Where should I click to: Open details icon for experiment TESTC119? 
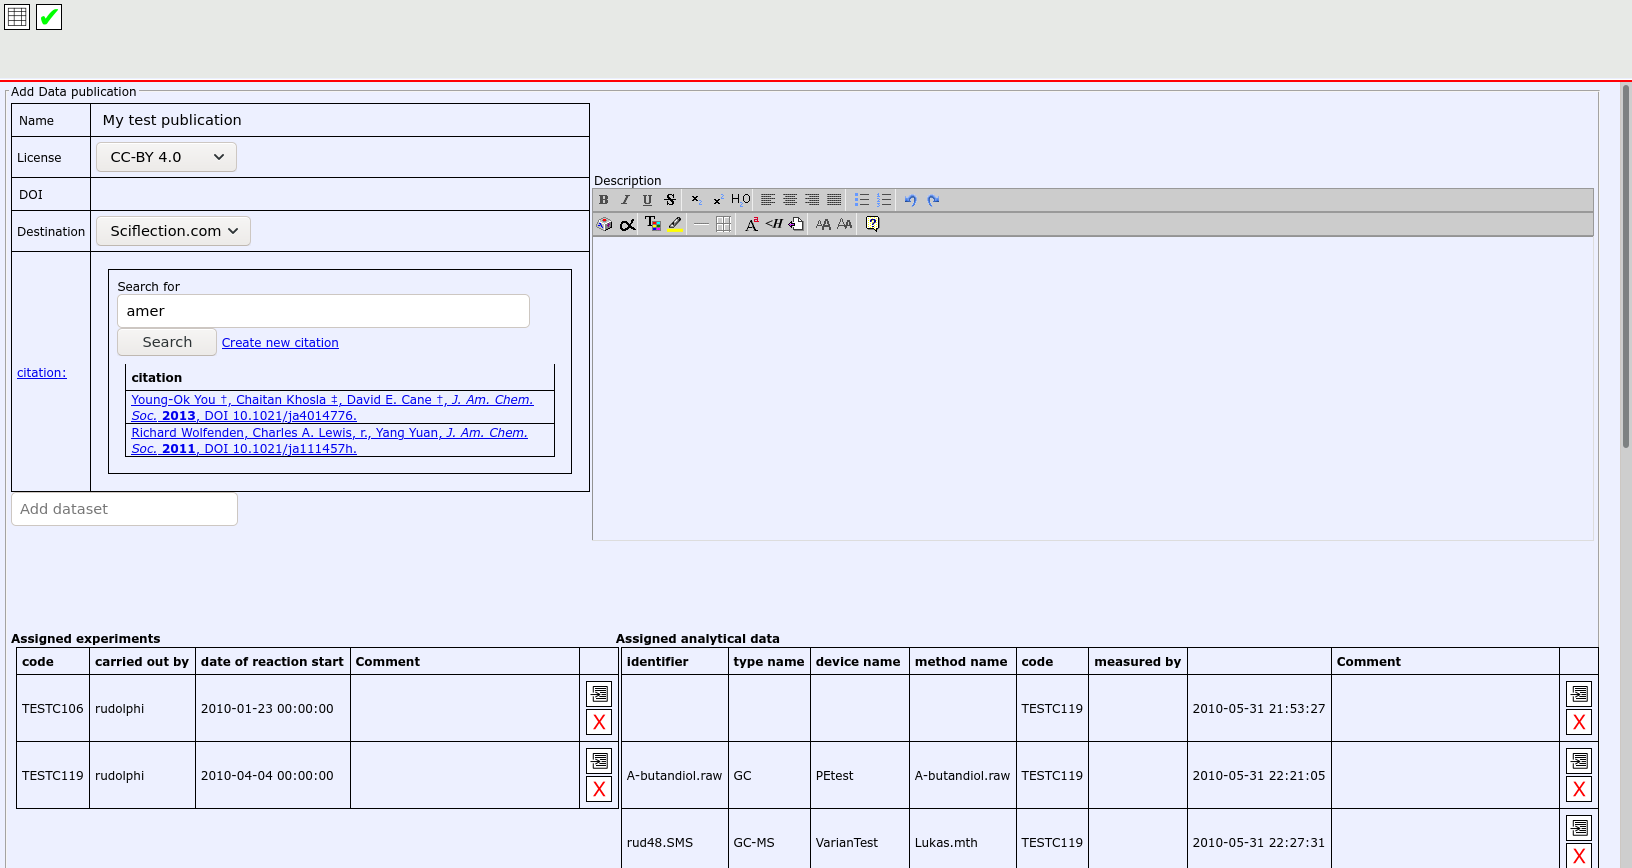pyautogui.click(x=599, y=761)
